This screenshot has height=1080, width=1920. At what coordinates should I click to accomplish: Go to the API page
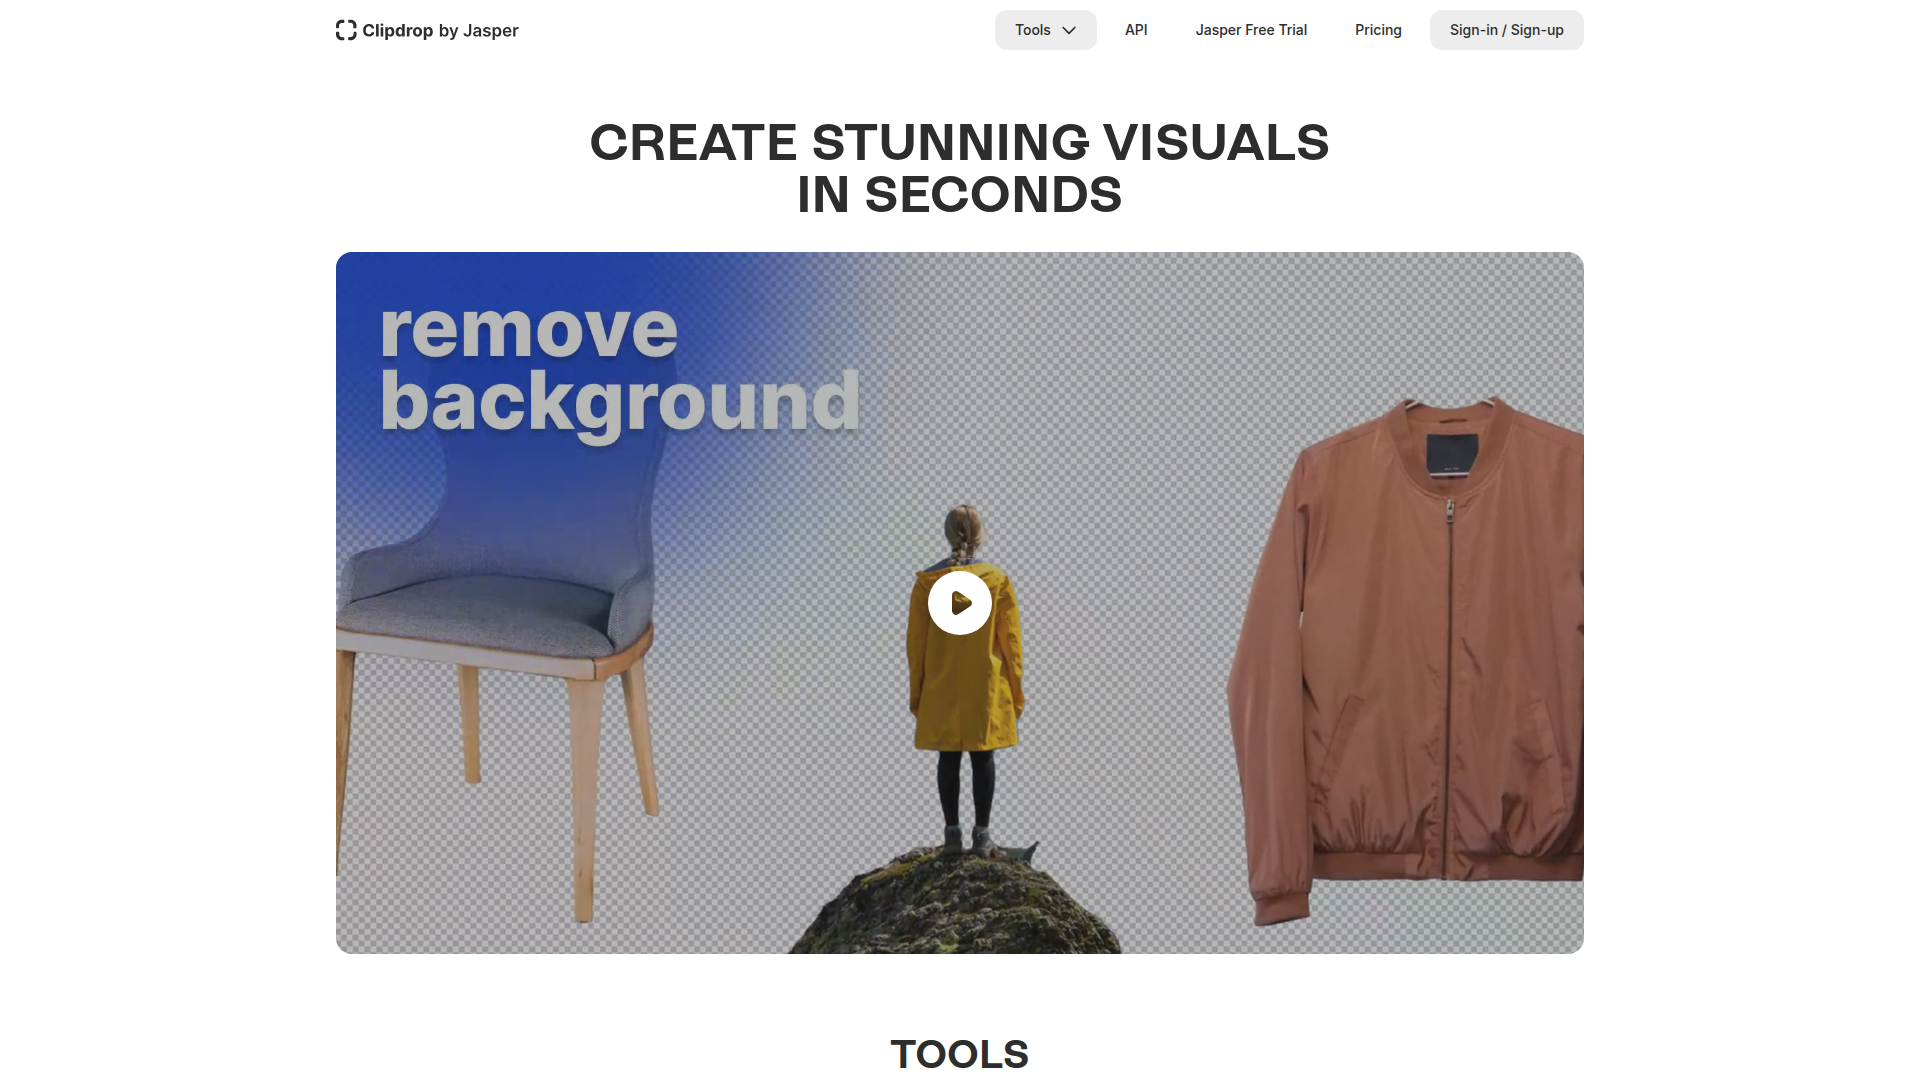[1136, 30]
